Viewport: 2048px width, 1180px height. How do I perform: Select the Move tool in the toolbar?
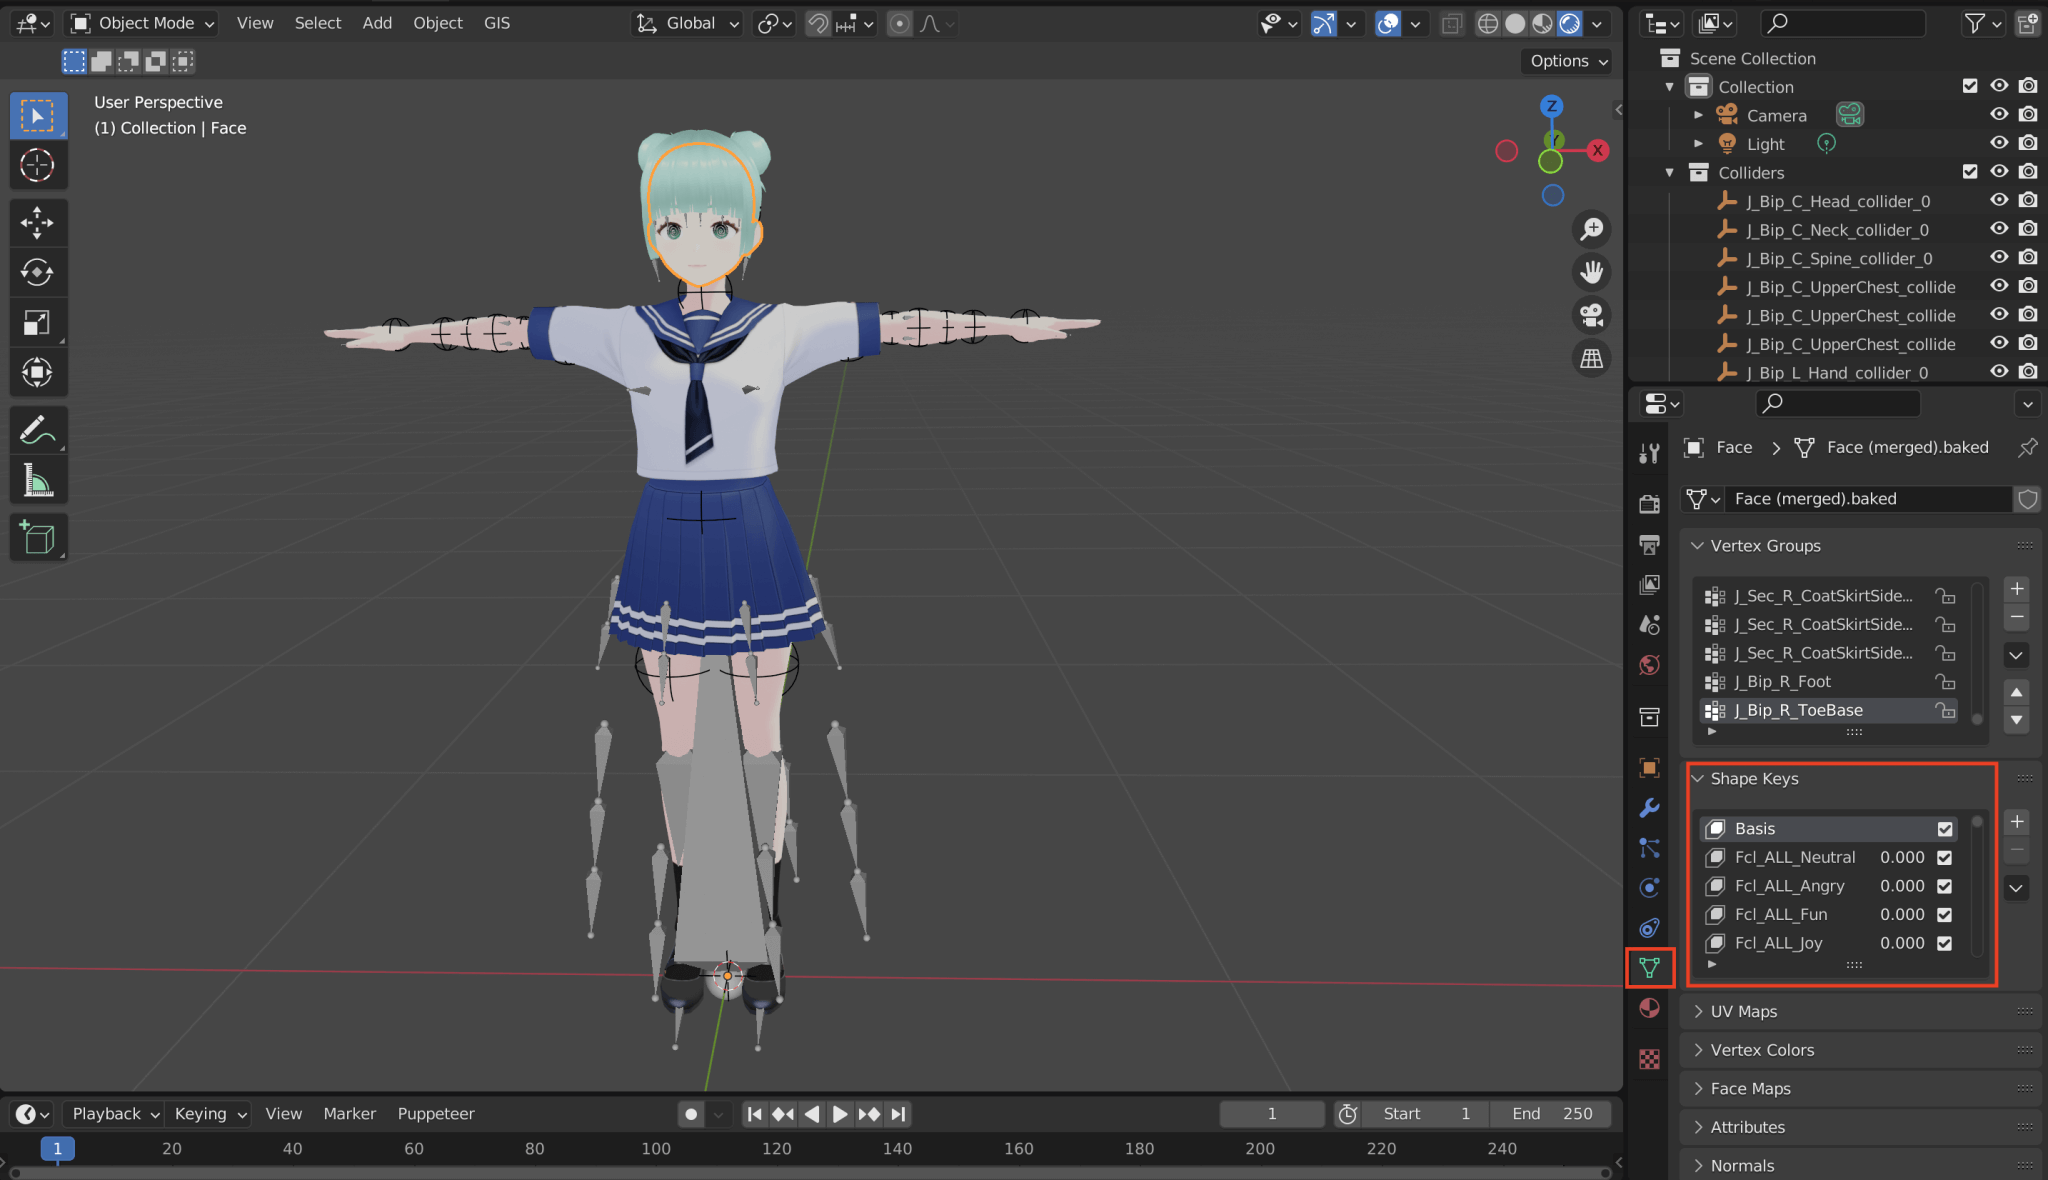tap(38, 222)
